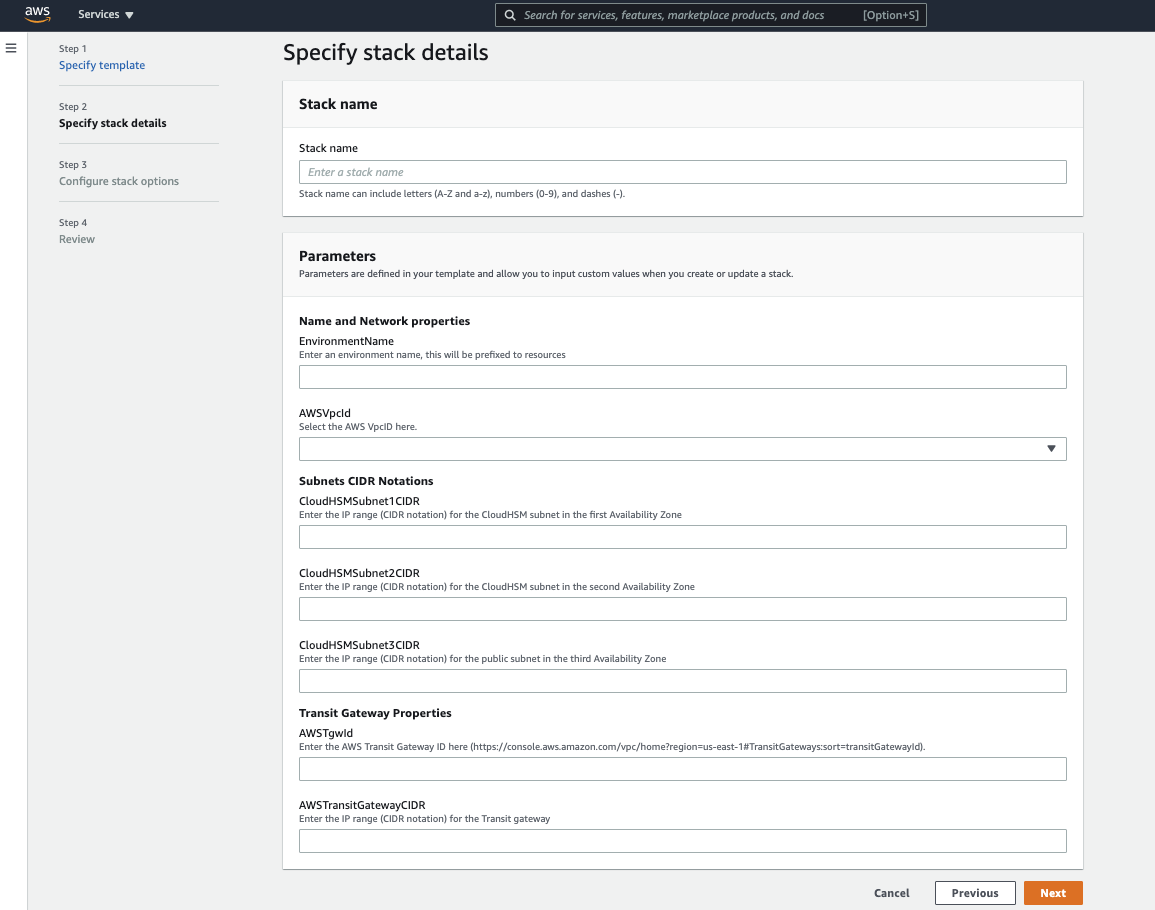Click the Stack name input field
Viewport: 1155px width, 910px height.
pyautogui.click(x=682, y=171)
